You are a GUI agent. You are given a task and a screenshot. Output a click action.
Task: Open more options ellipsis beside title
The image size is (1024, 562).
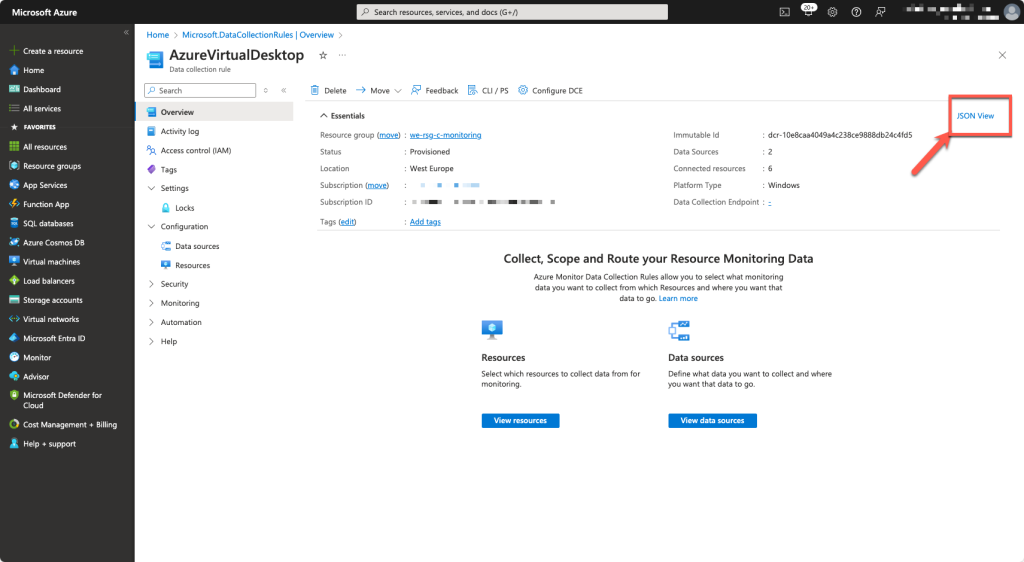(x=342, y=55)
